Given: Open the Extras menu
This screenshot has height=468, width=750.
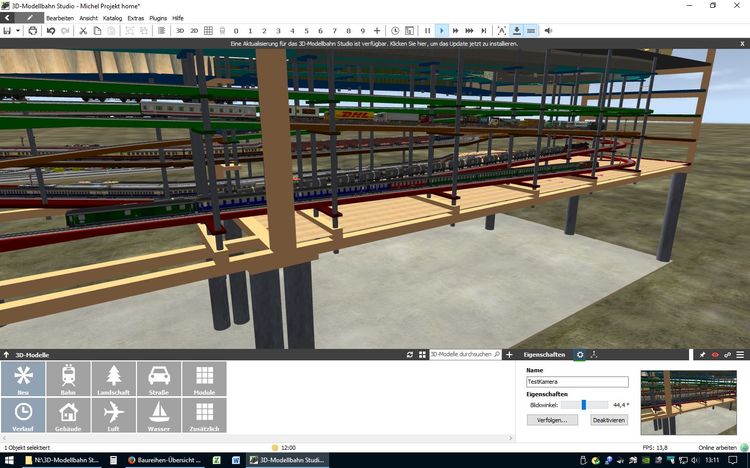Looking at the screenshot, I should click(136, 18).
